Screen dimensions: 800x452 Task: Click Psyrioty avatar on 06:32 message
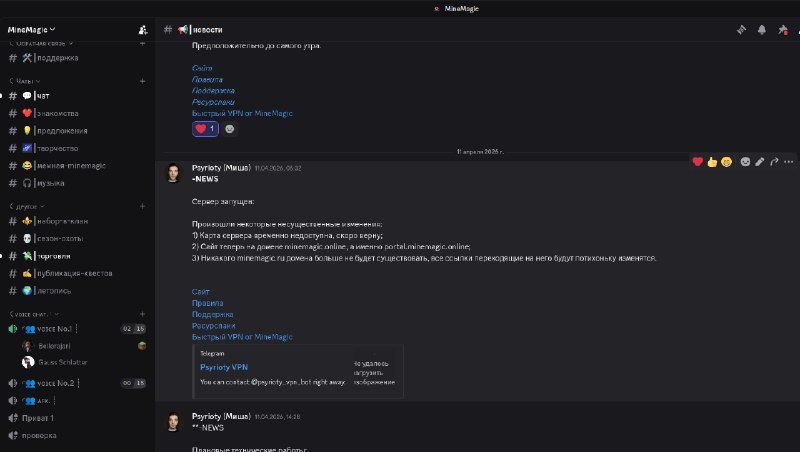tap(173, 172)
